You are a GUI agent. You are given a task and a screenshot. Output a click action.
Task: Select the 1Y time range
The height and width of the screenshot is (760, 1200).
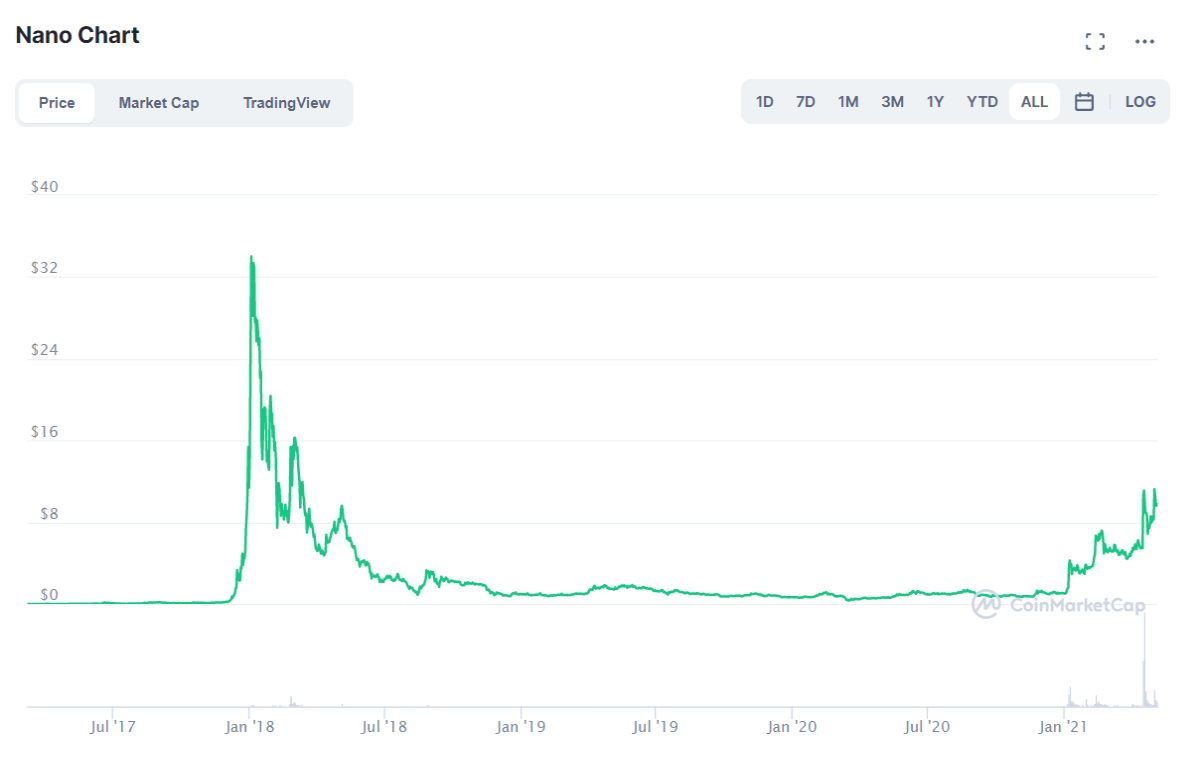click(x=935, y=102)
